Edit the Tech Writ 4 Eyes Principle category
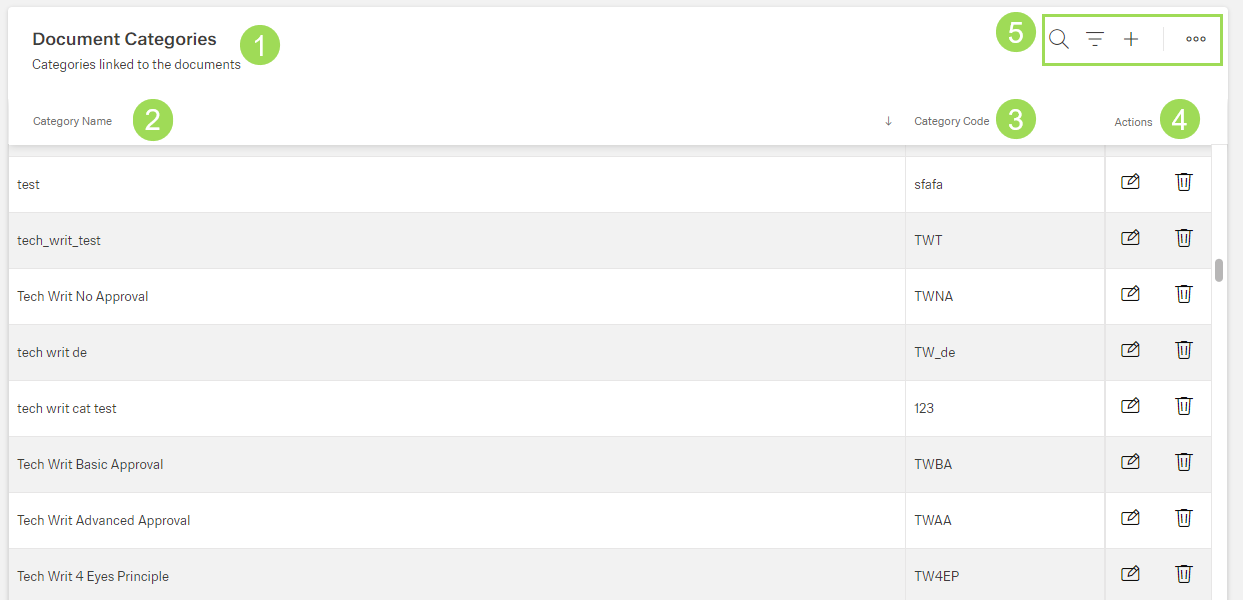Image resolution: width=1243 pixels, height=600 pixels. coord(1130,574)
